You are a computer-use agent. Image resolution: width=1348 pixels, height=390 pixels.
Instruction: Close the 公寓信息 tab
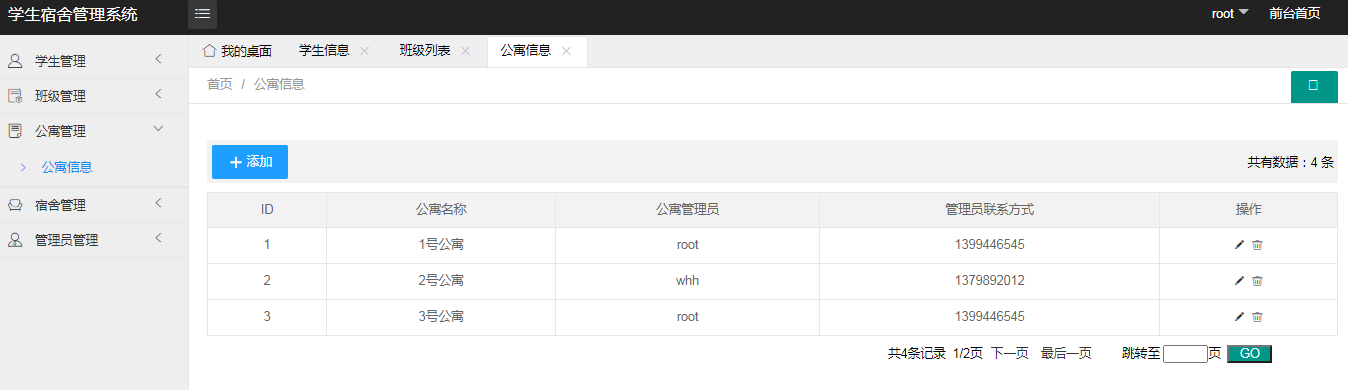tap(566, 51)
